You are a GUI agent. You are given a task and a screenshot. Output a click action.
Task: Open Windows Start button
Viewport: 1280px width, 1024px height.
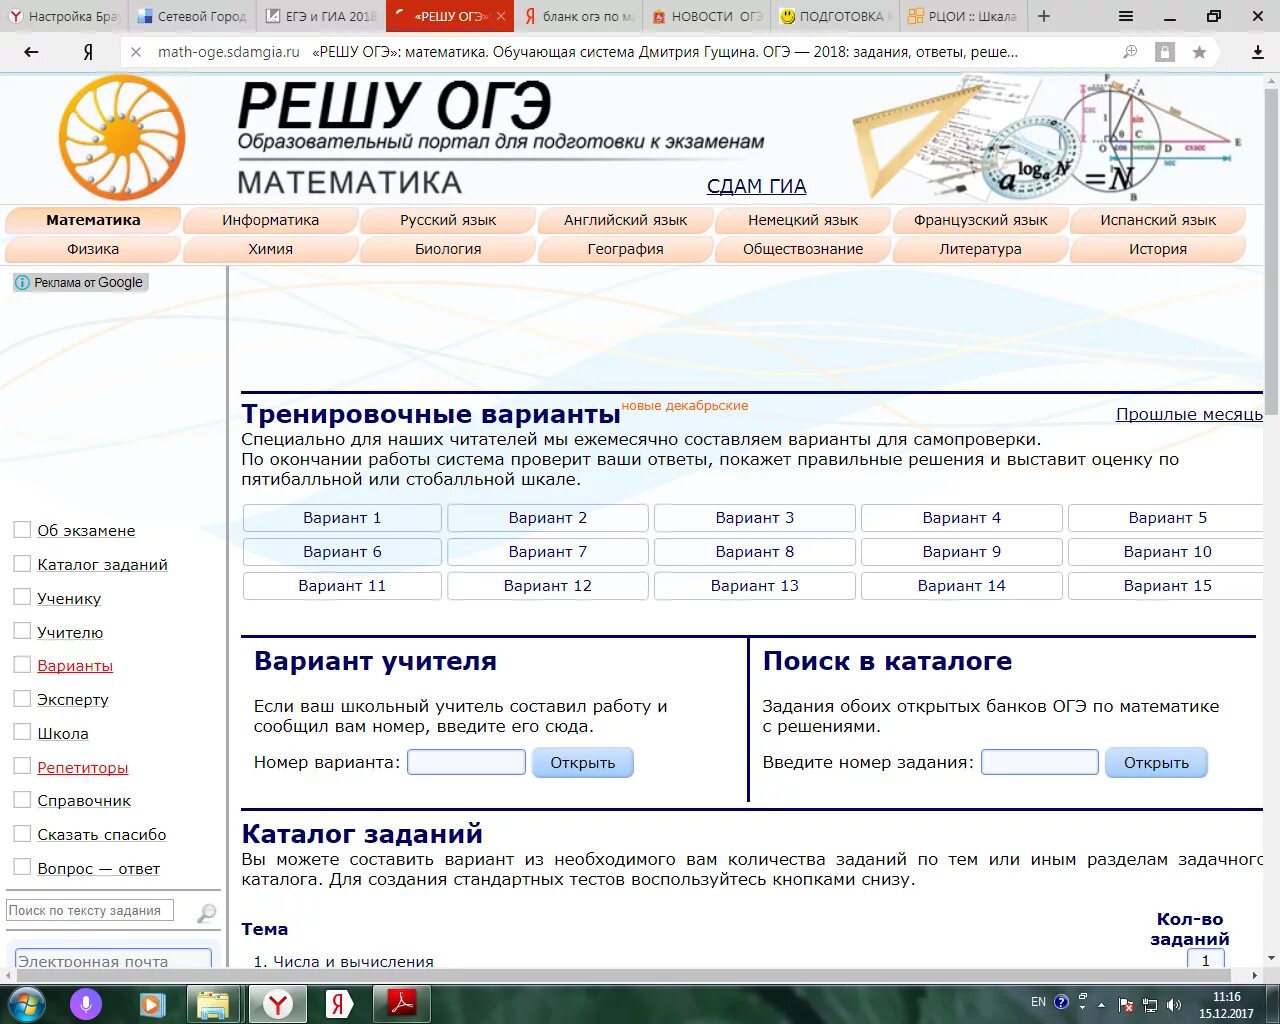pyautogui.click(x=26, y=1003)
